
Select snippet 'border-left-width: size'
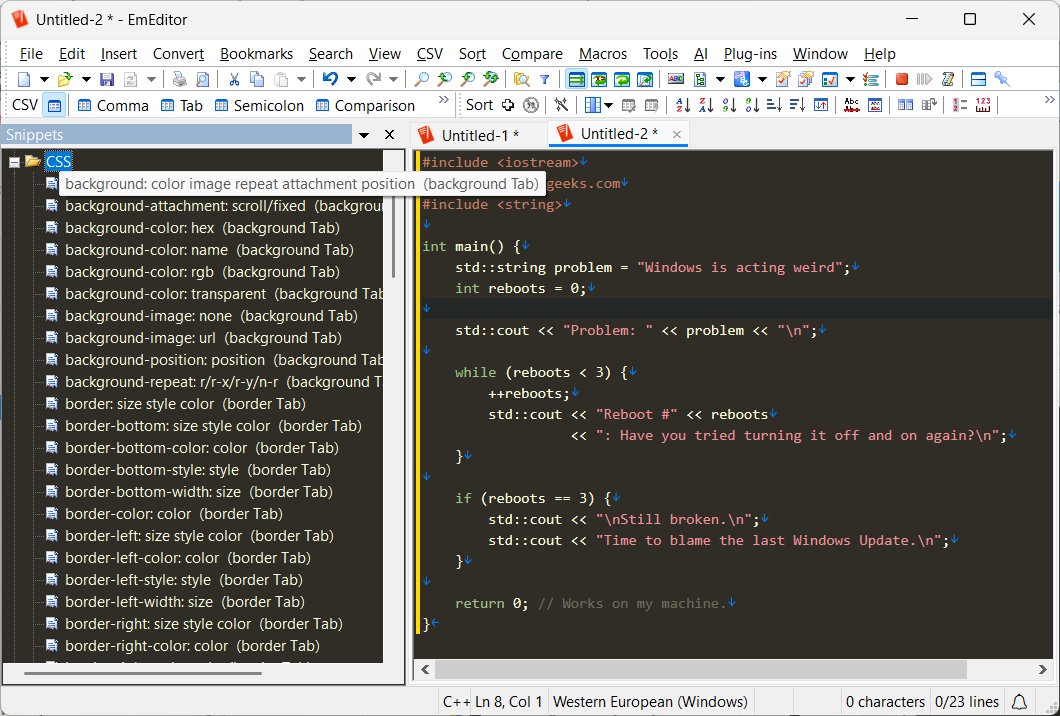pyautogui.click(x=185, y=602)
